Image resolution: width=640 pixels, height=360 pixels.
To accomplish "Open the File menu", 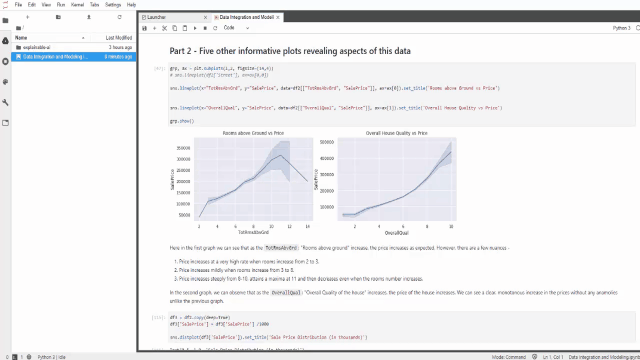I will tap(18, 5).
